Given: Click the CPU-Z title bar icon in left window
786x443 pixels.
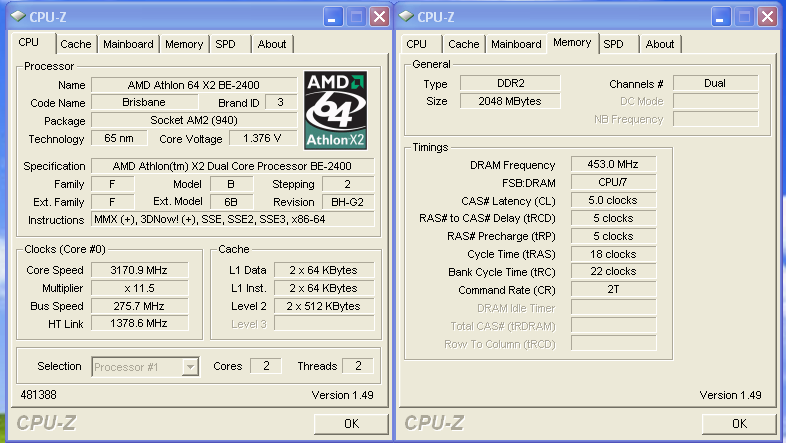Looking at the screenshot, I should pos(18,17).
